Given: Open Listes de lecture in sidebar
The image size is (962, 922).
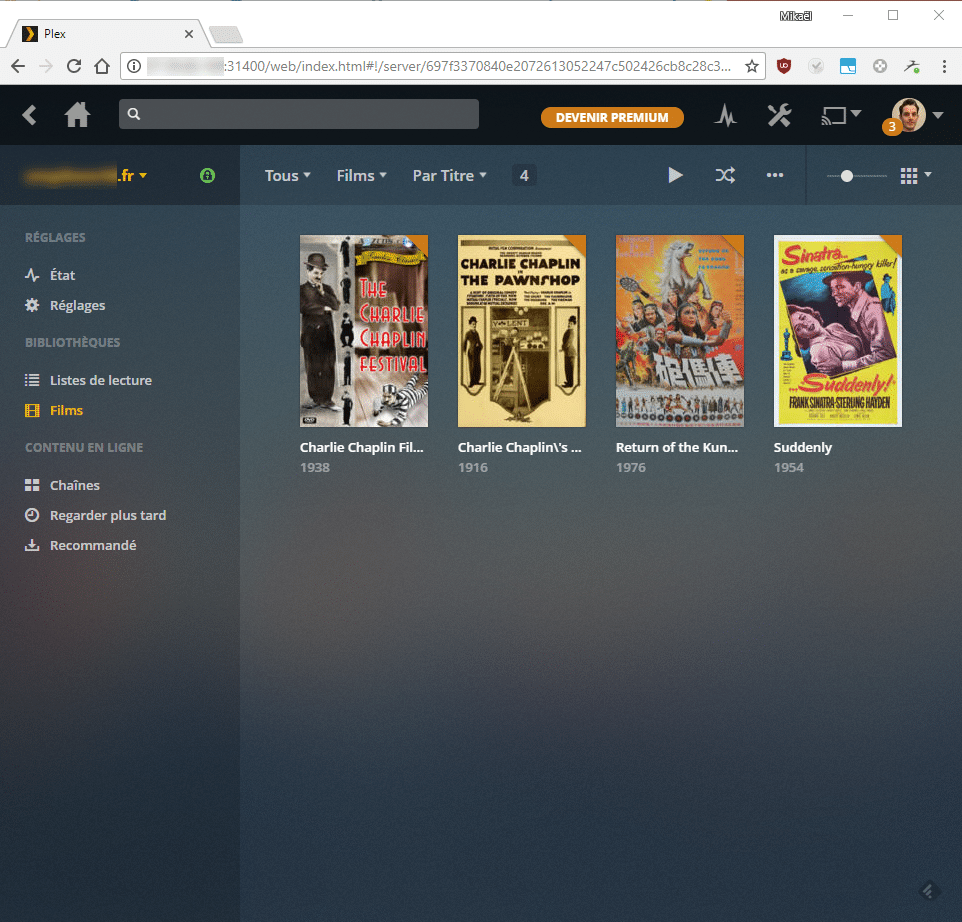Looking at the screenshot, I should (x=100, y=380).
